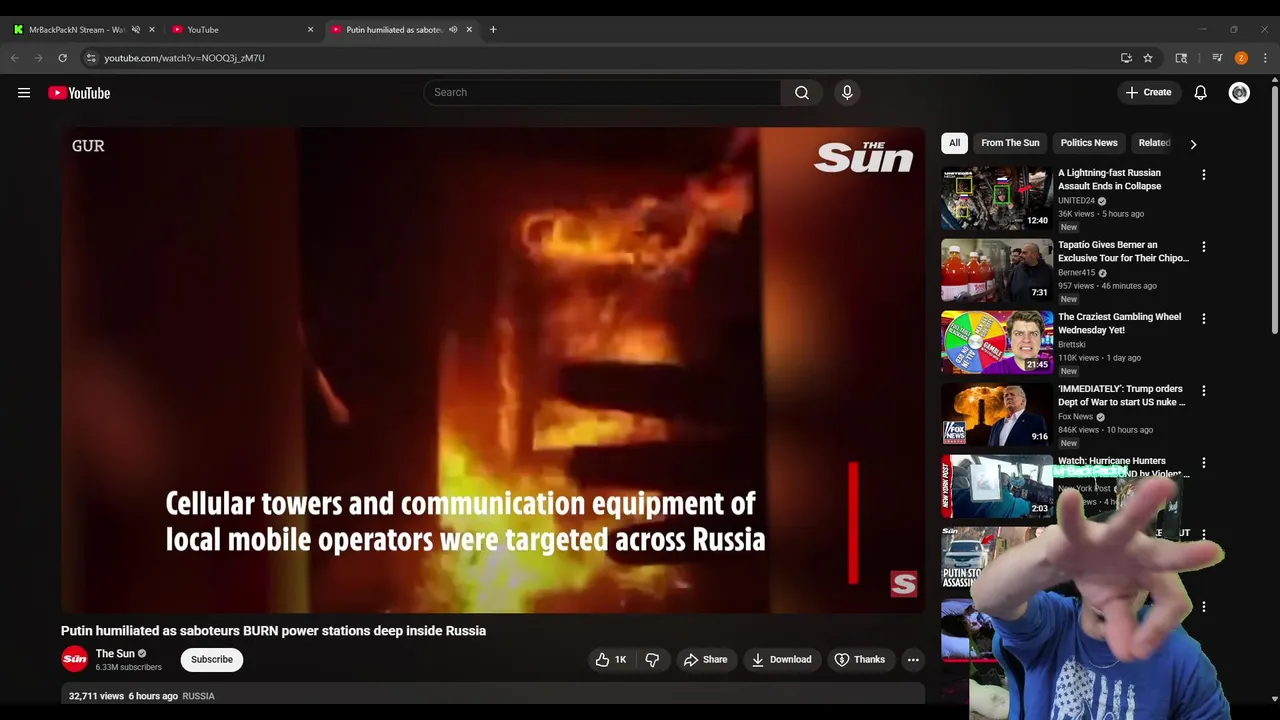Click the install app icon in address bar
Screen dimensions: 1280x720
(x=1126, y=58)
